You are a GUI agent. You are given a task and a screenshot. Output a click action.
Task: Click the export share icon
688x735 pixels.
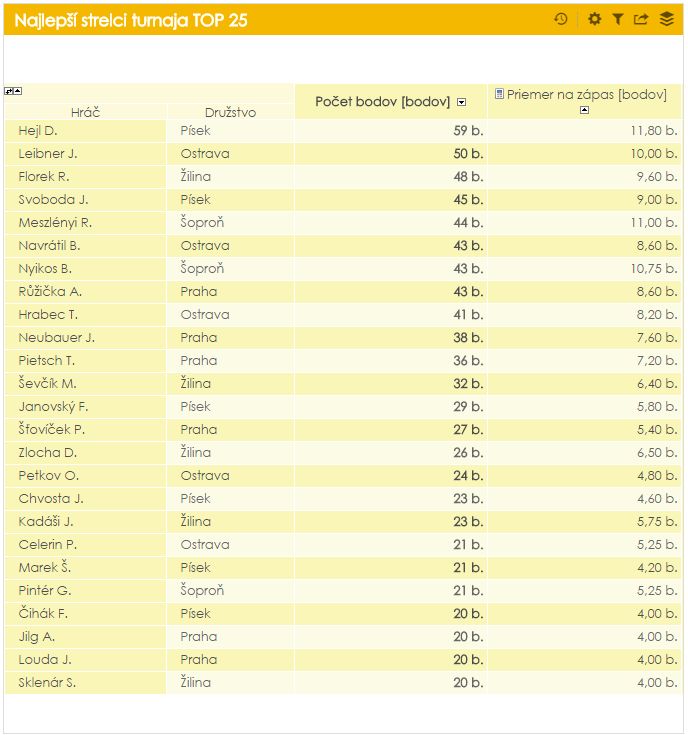point(641,19)
